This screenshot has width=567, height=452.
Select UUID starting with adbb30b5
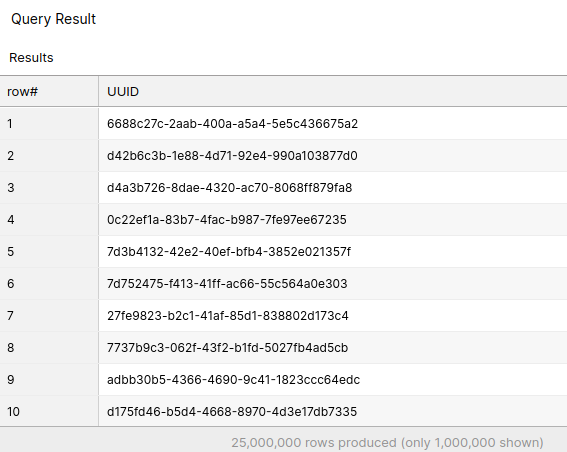(234, 380)
